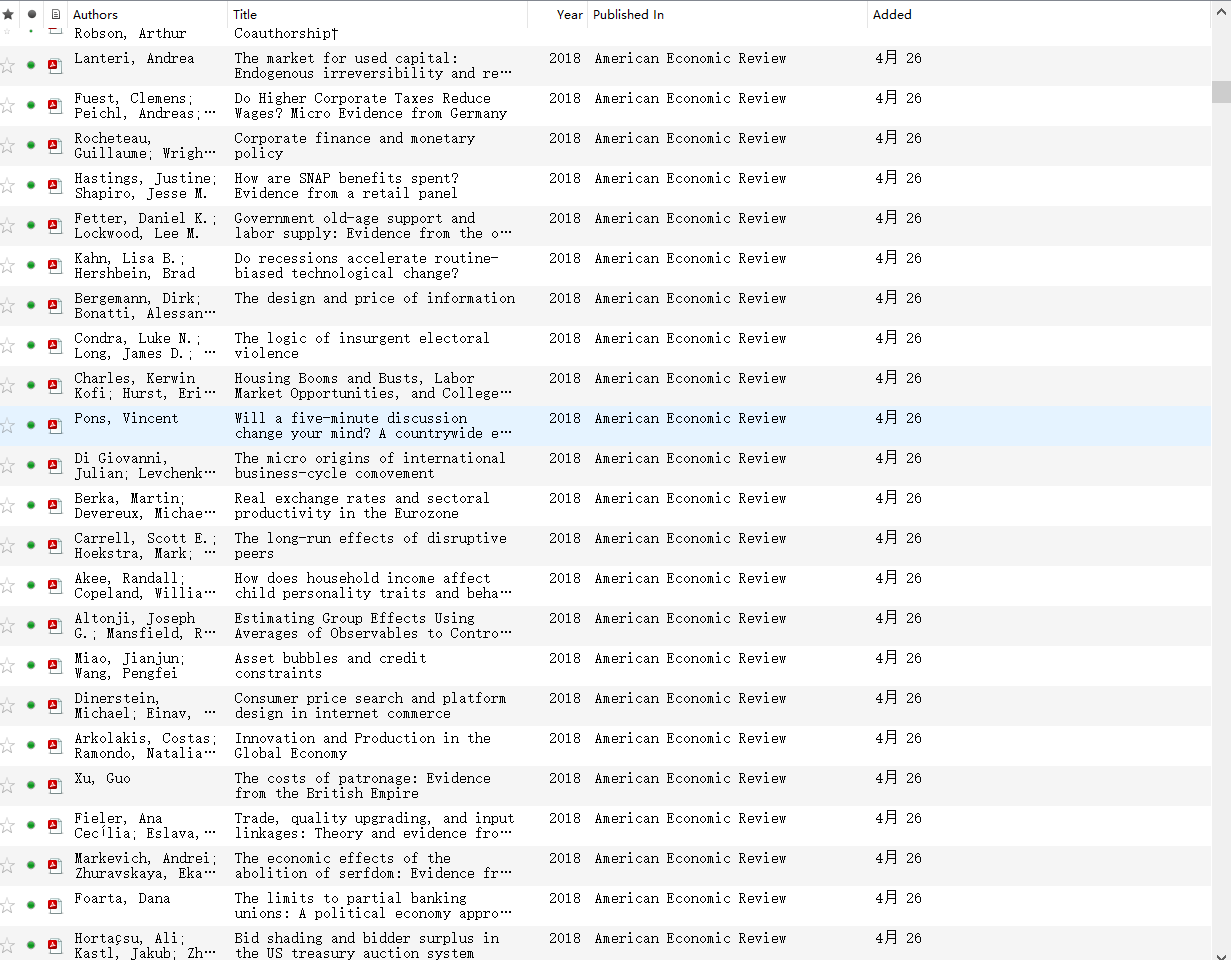Select "How does household income affect" title
This screenshot has height=960, width=1231.
click(x=374, y=586)
